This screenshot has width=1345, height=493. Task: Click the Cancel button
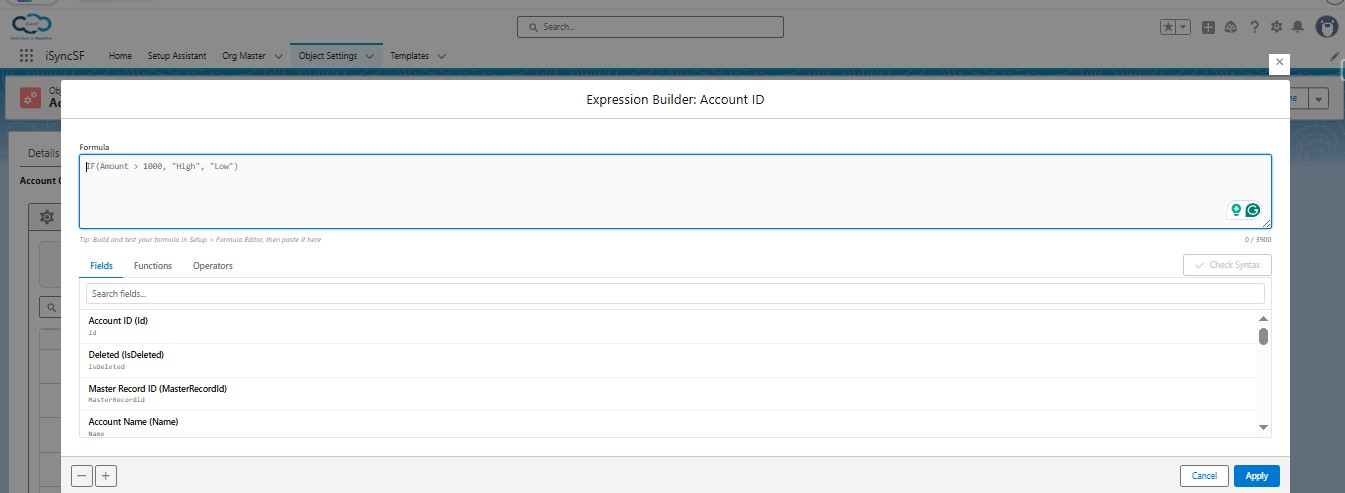point(1204,476)
